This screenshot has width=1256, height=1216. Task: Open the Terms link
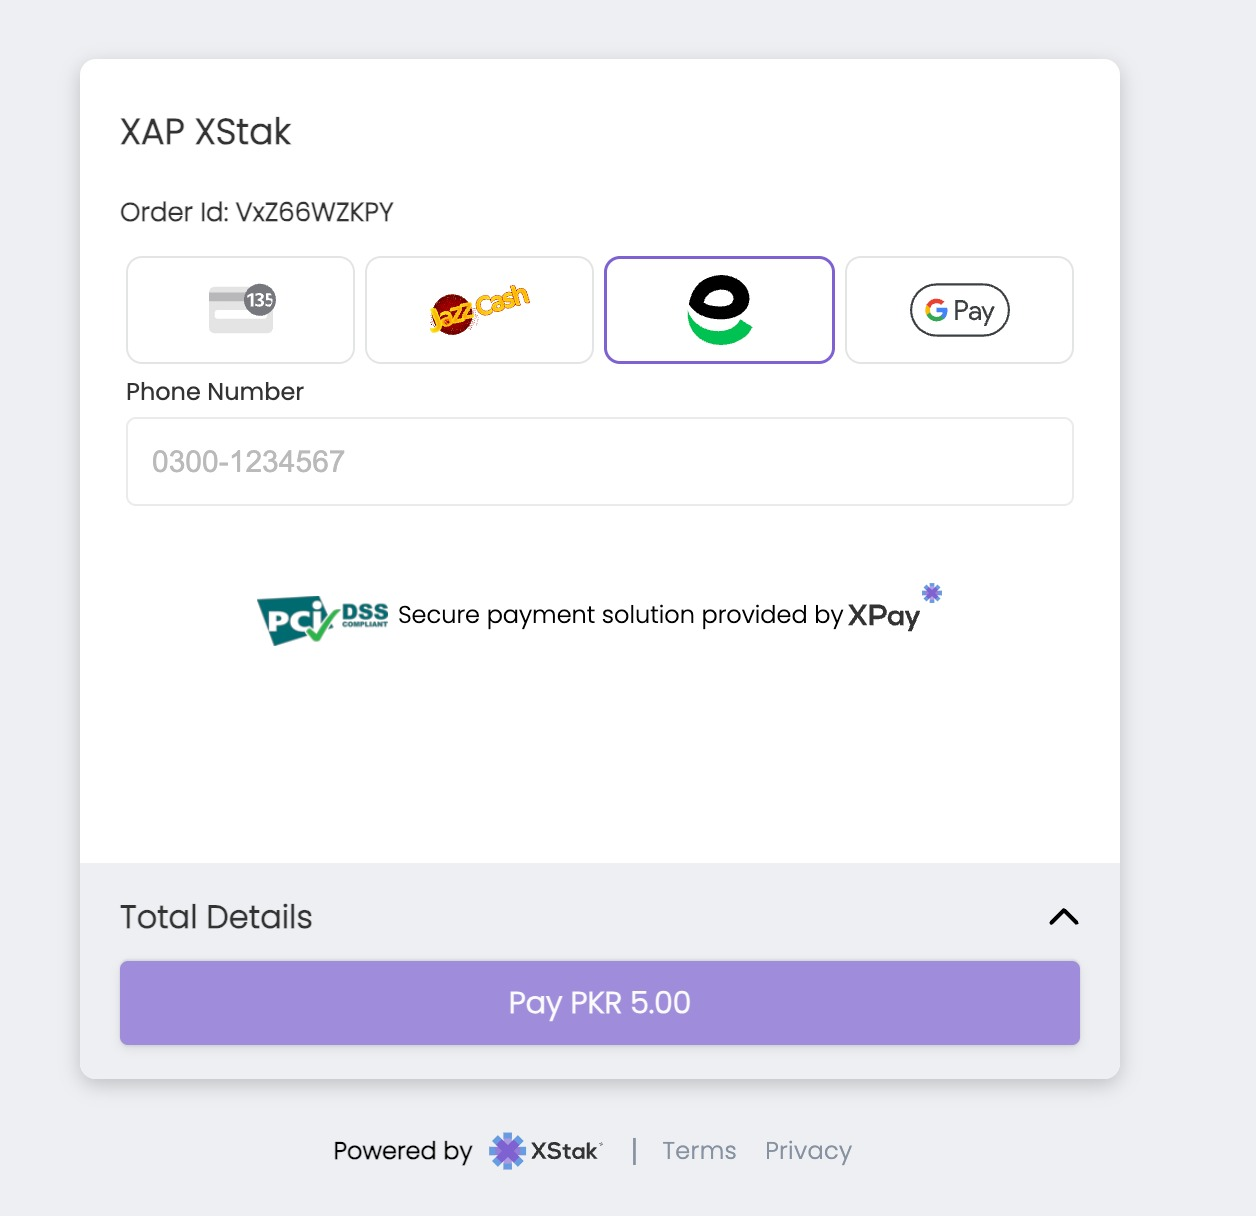coord(699,1151)
